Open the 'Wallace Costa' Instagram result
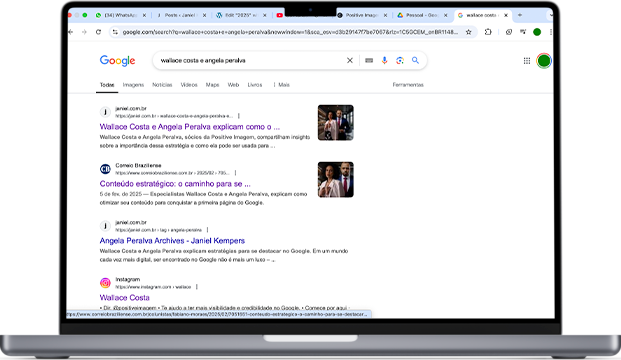 (x=124, y=298)
